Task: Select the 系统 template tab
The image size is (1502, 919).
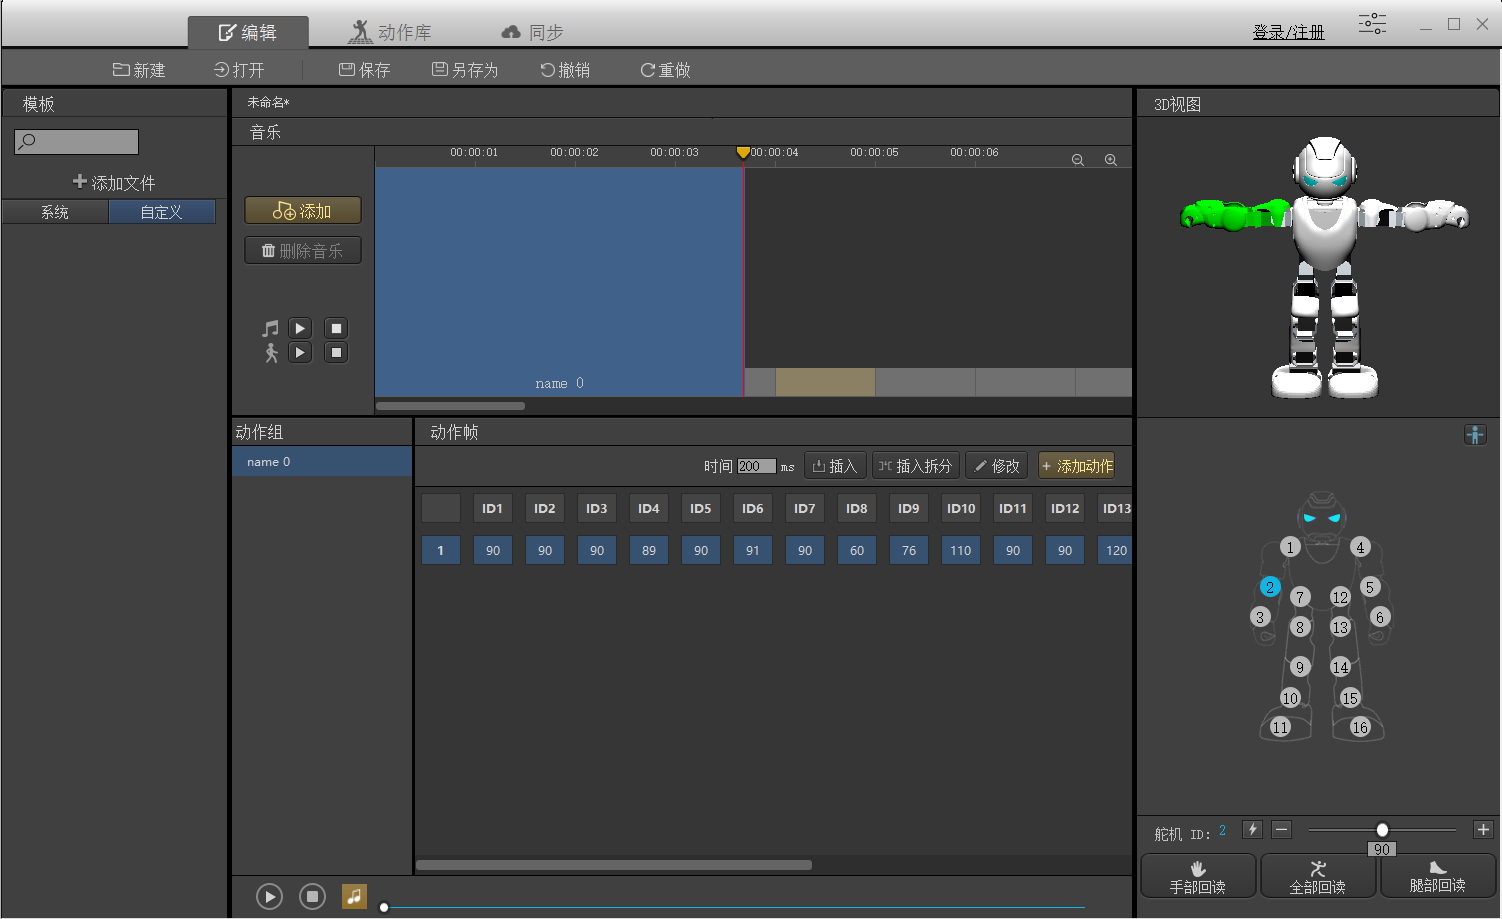Action: tap(55, 212)
